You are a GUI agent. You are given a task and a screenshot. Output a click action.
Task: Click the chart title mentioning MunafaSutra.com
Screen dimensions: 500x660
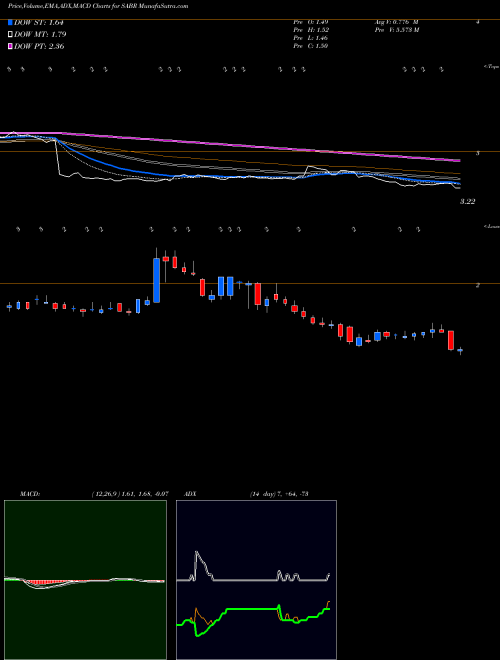98,6
